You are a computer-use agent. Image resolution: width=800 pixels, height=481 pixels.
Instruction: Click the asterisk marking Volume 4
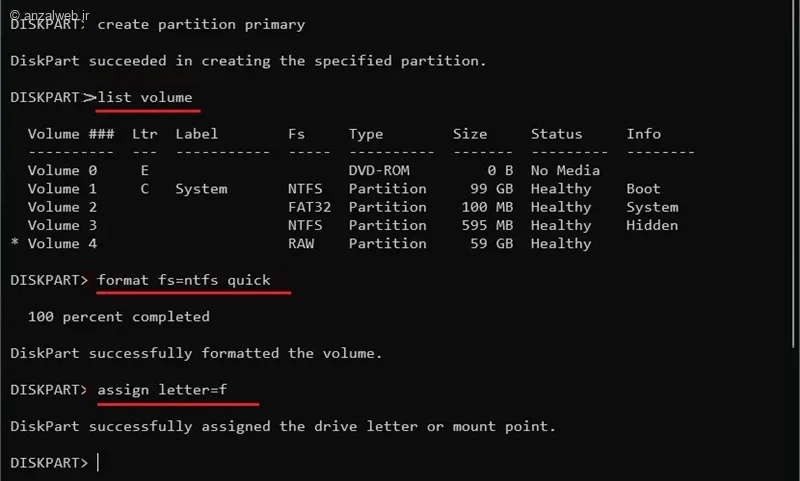tap(15, 242)
